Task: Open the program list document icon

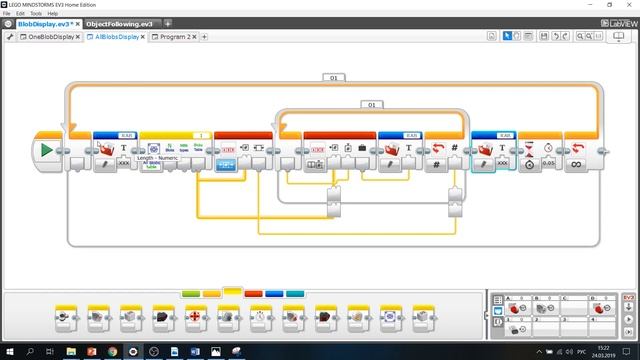Action: (492, 36)
